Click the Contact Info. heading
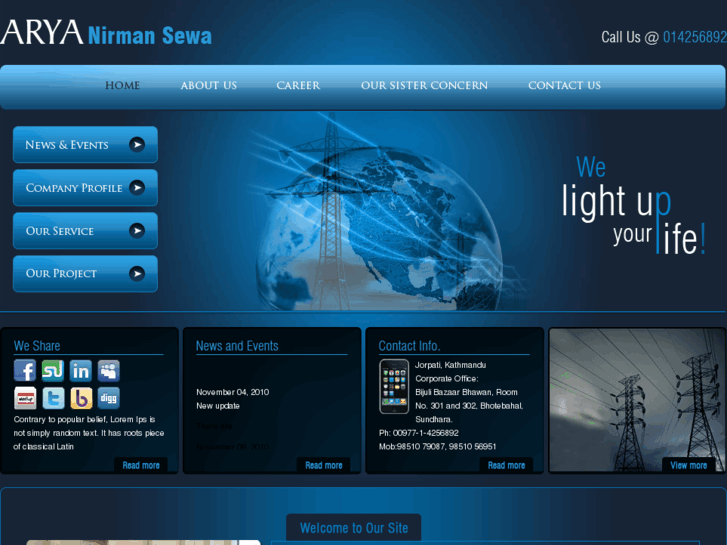Image resolution: width=727 pixels, height=545 pixels. click(409, 346)
